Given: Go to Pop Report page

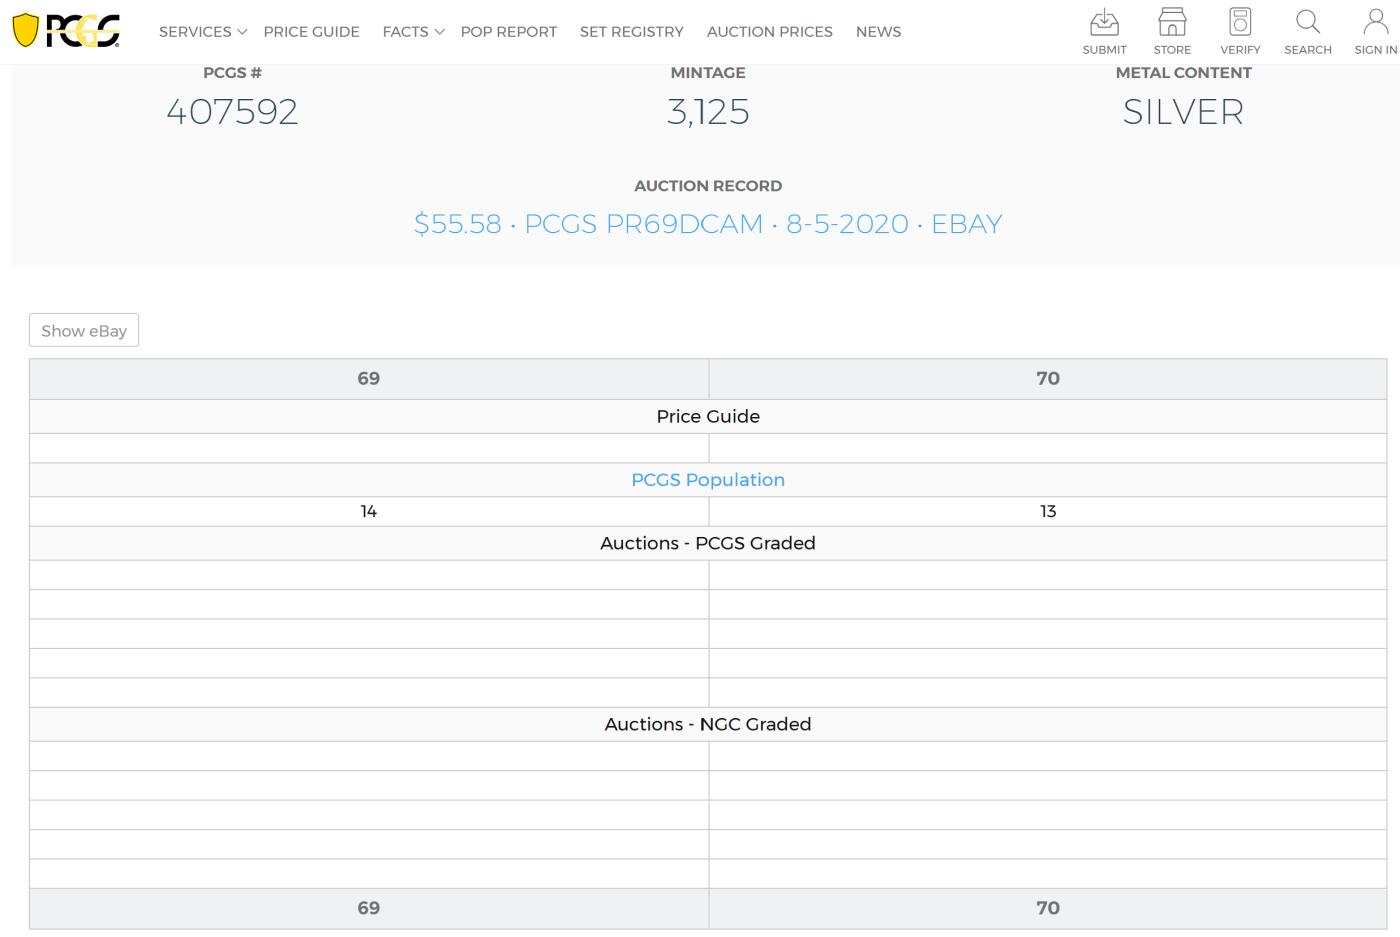Looking at the screenshot, I should 508,32.
